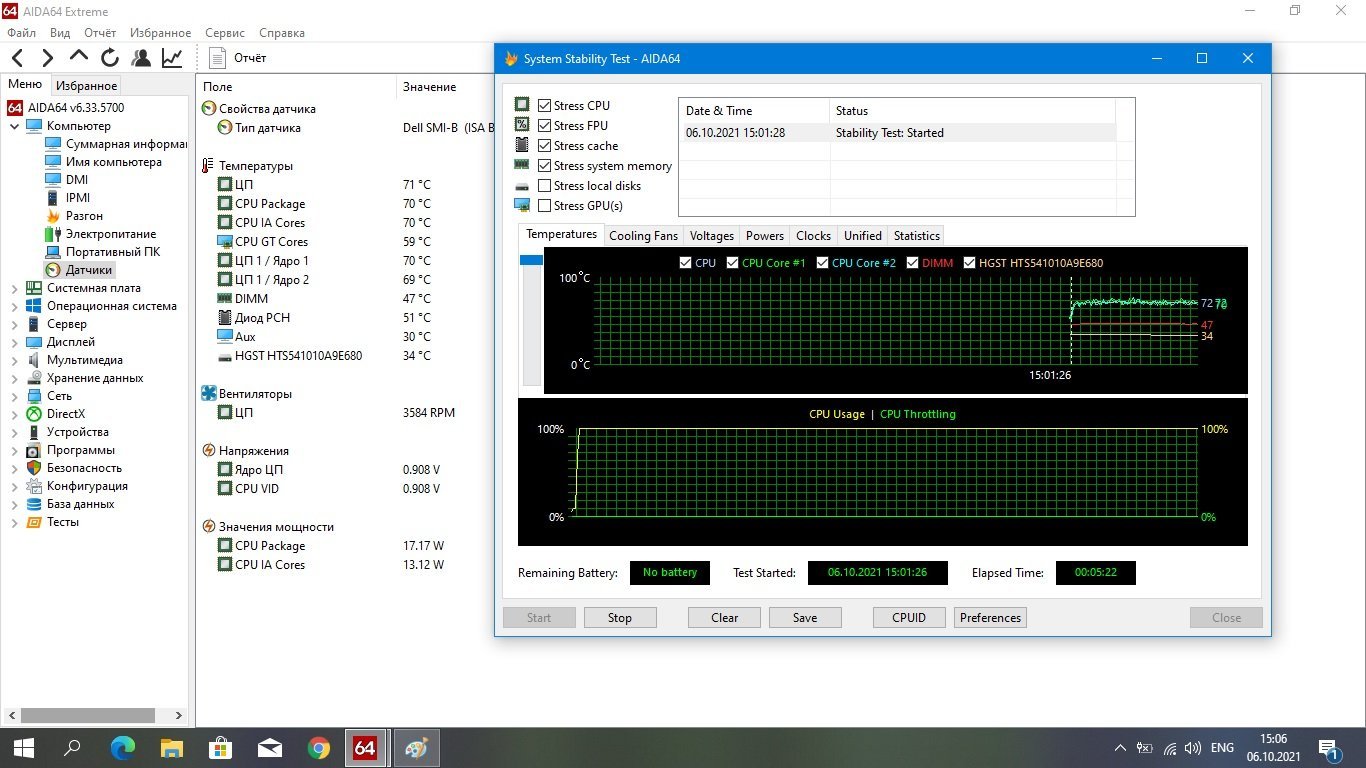The width and height of the screenshot is (1366, 768).
Task: Select Портативный ПК in the tree
Action: tap(103, 252)
